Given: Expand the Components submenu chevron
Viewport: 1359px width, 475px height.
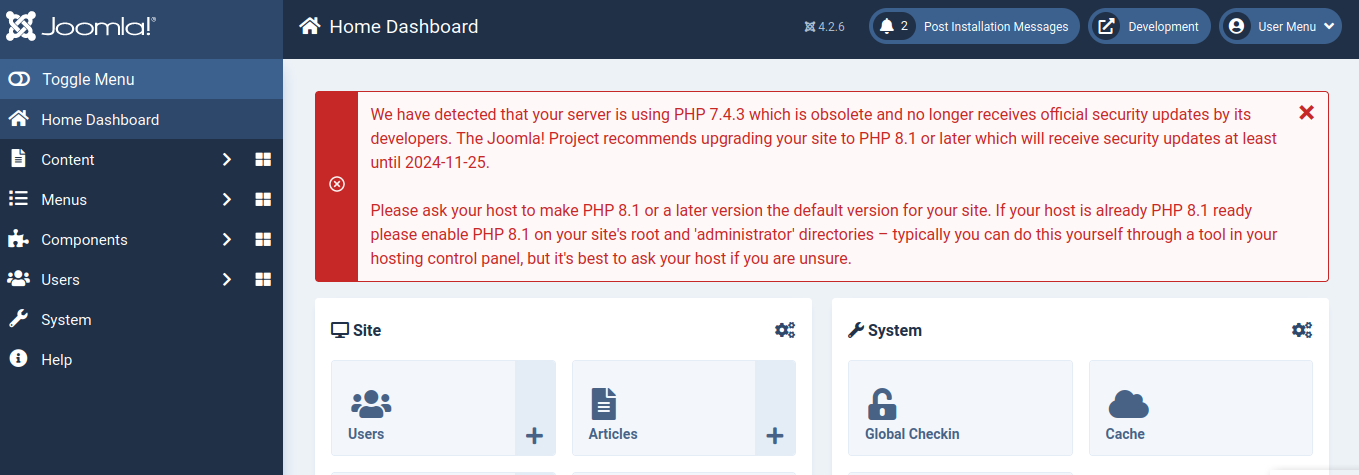Looking at the screenshot, I should click(x=227, y=239).
